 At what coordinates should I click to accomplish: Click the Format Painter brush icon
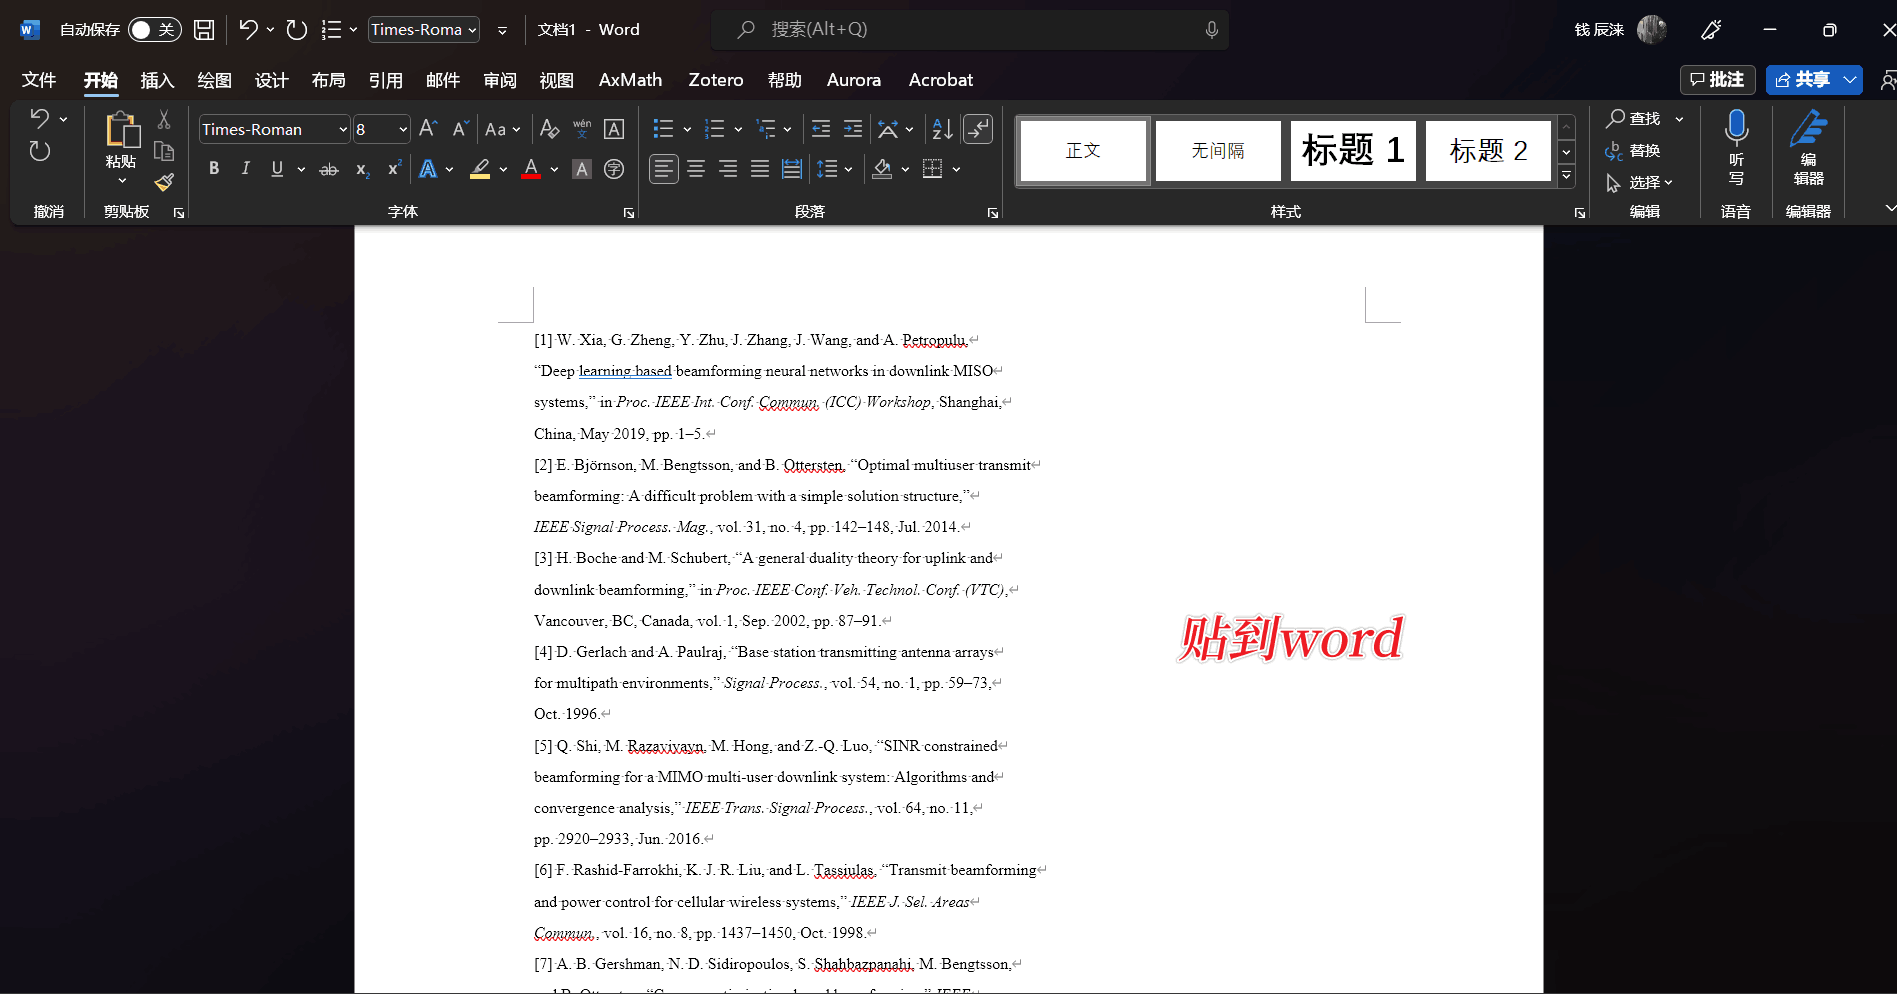164,182
